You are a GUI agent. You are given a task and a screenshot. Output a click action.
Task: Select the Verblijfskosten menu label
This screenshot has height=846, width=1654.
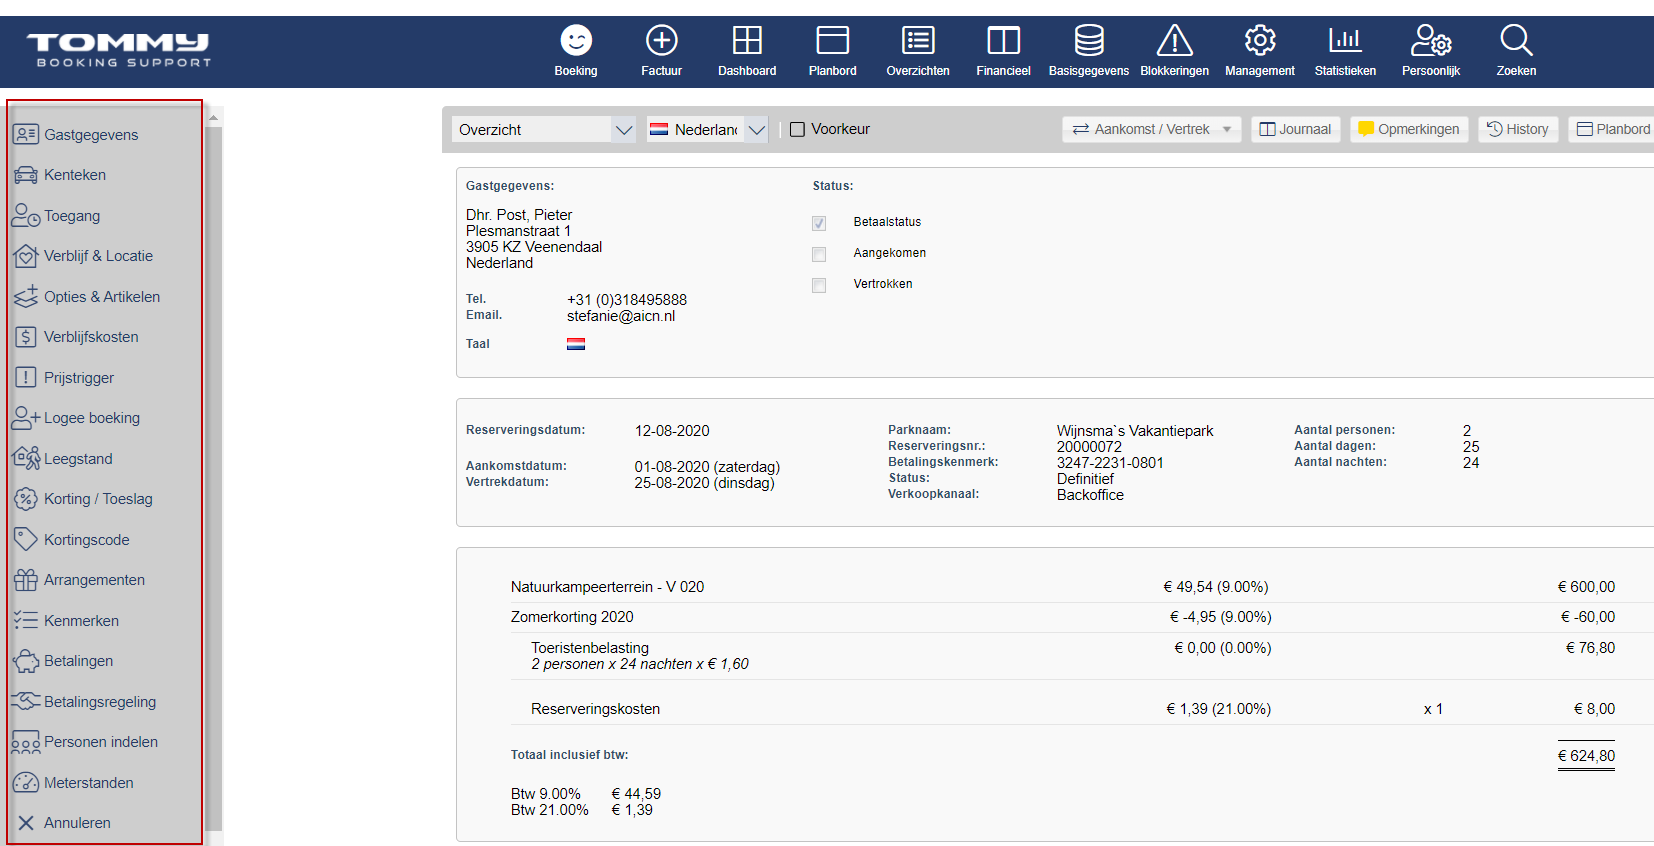pos(91,337)
